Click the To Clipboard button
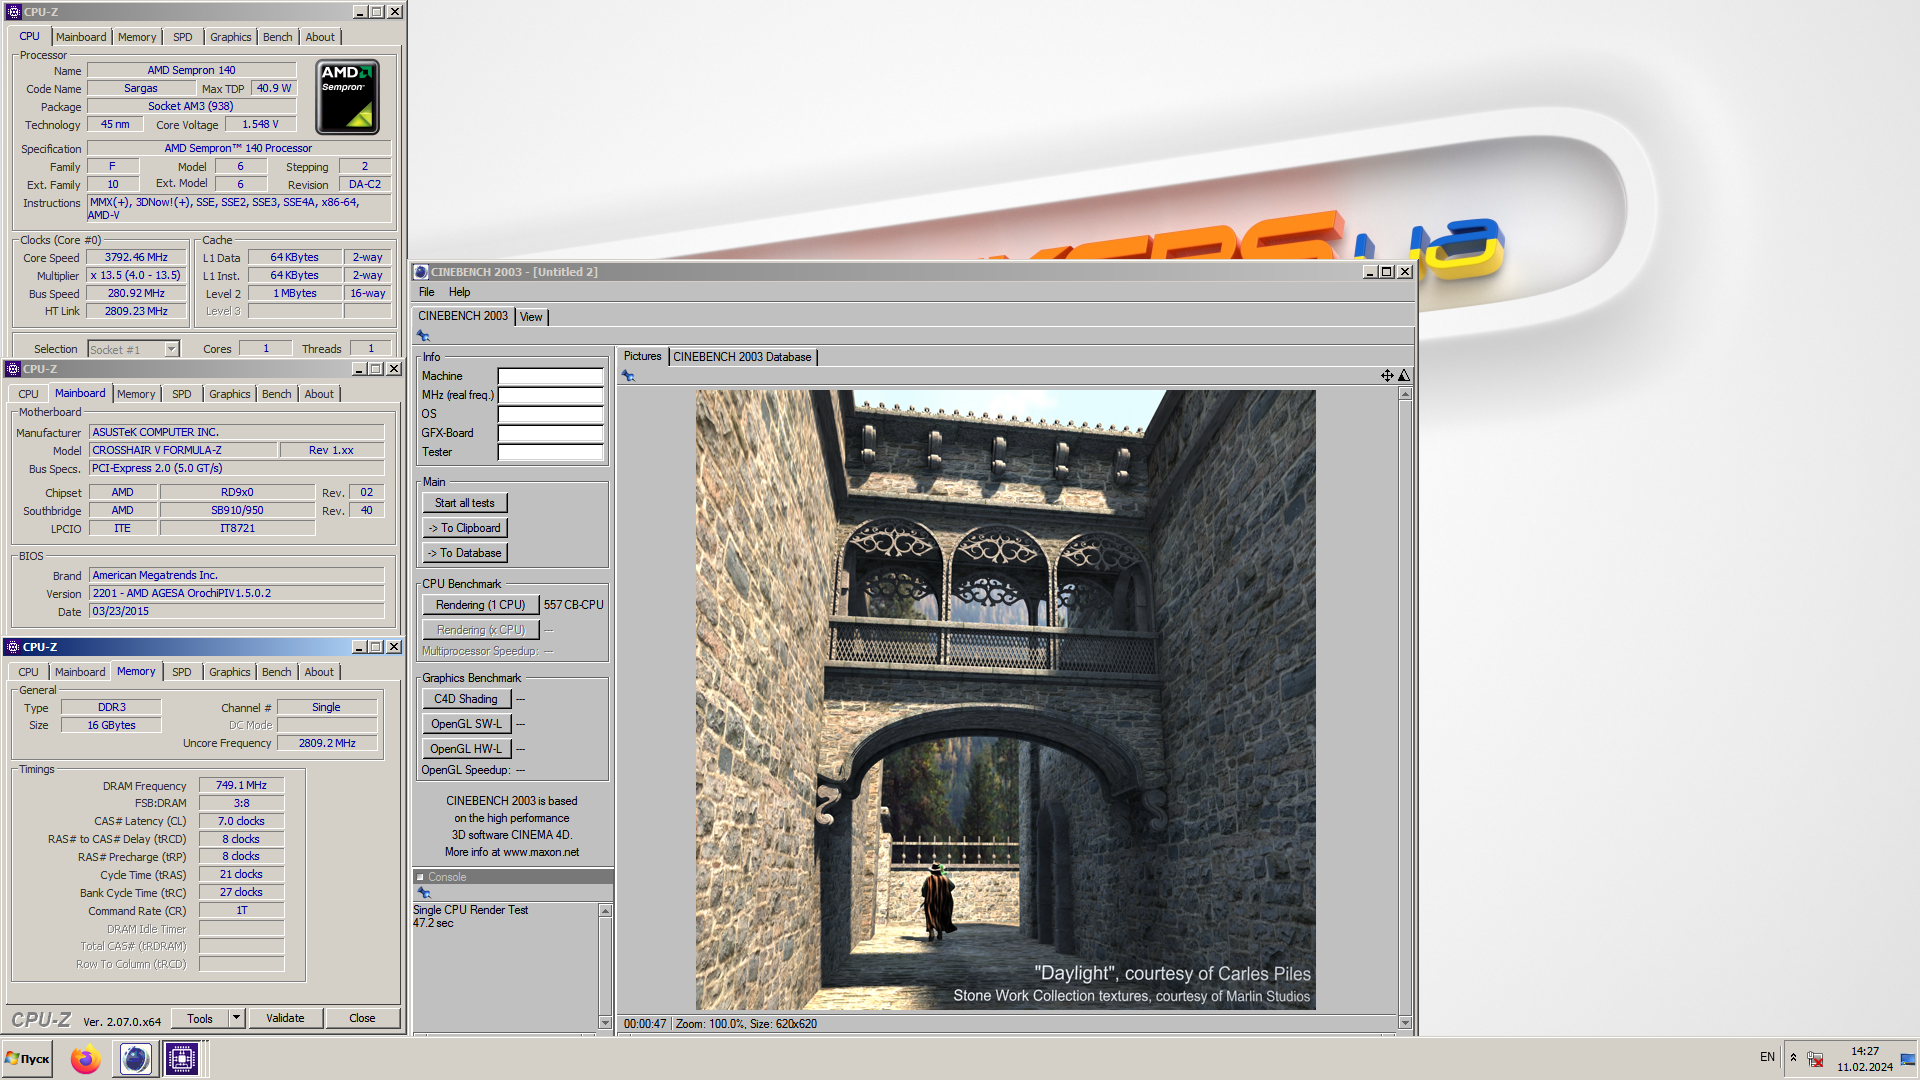Viewport: 1920px width, 1080px height. pyautogui.click(x=465, y=528)
